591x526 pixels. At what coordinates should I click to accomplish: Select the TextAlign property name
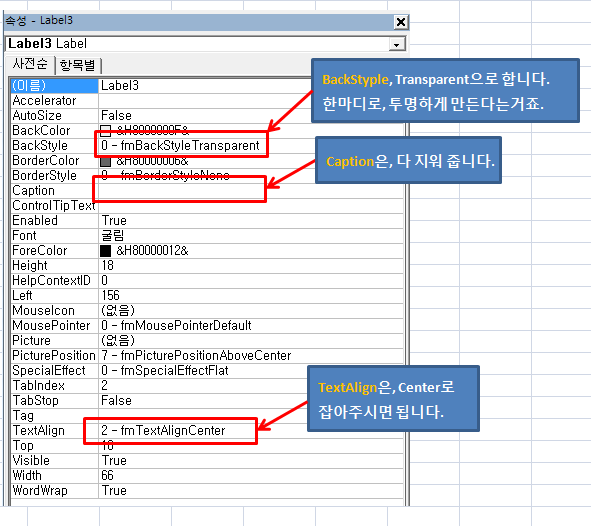click(x=38, y=430)
